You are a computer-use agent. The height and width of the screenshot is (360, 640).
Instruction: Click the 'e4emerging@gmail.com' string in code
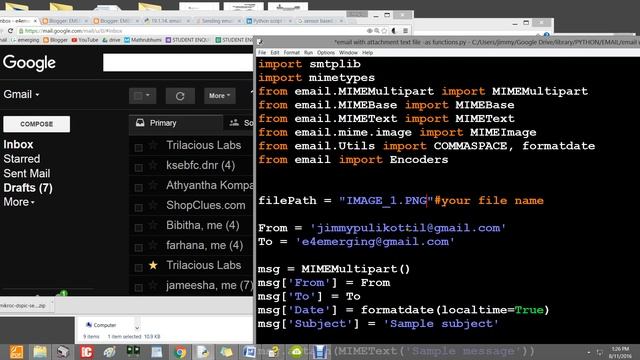coord(375,242)
